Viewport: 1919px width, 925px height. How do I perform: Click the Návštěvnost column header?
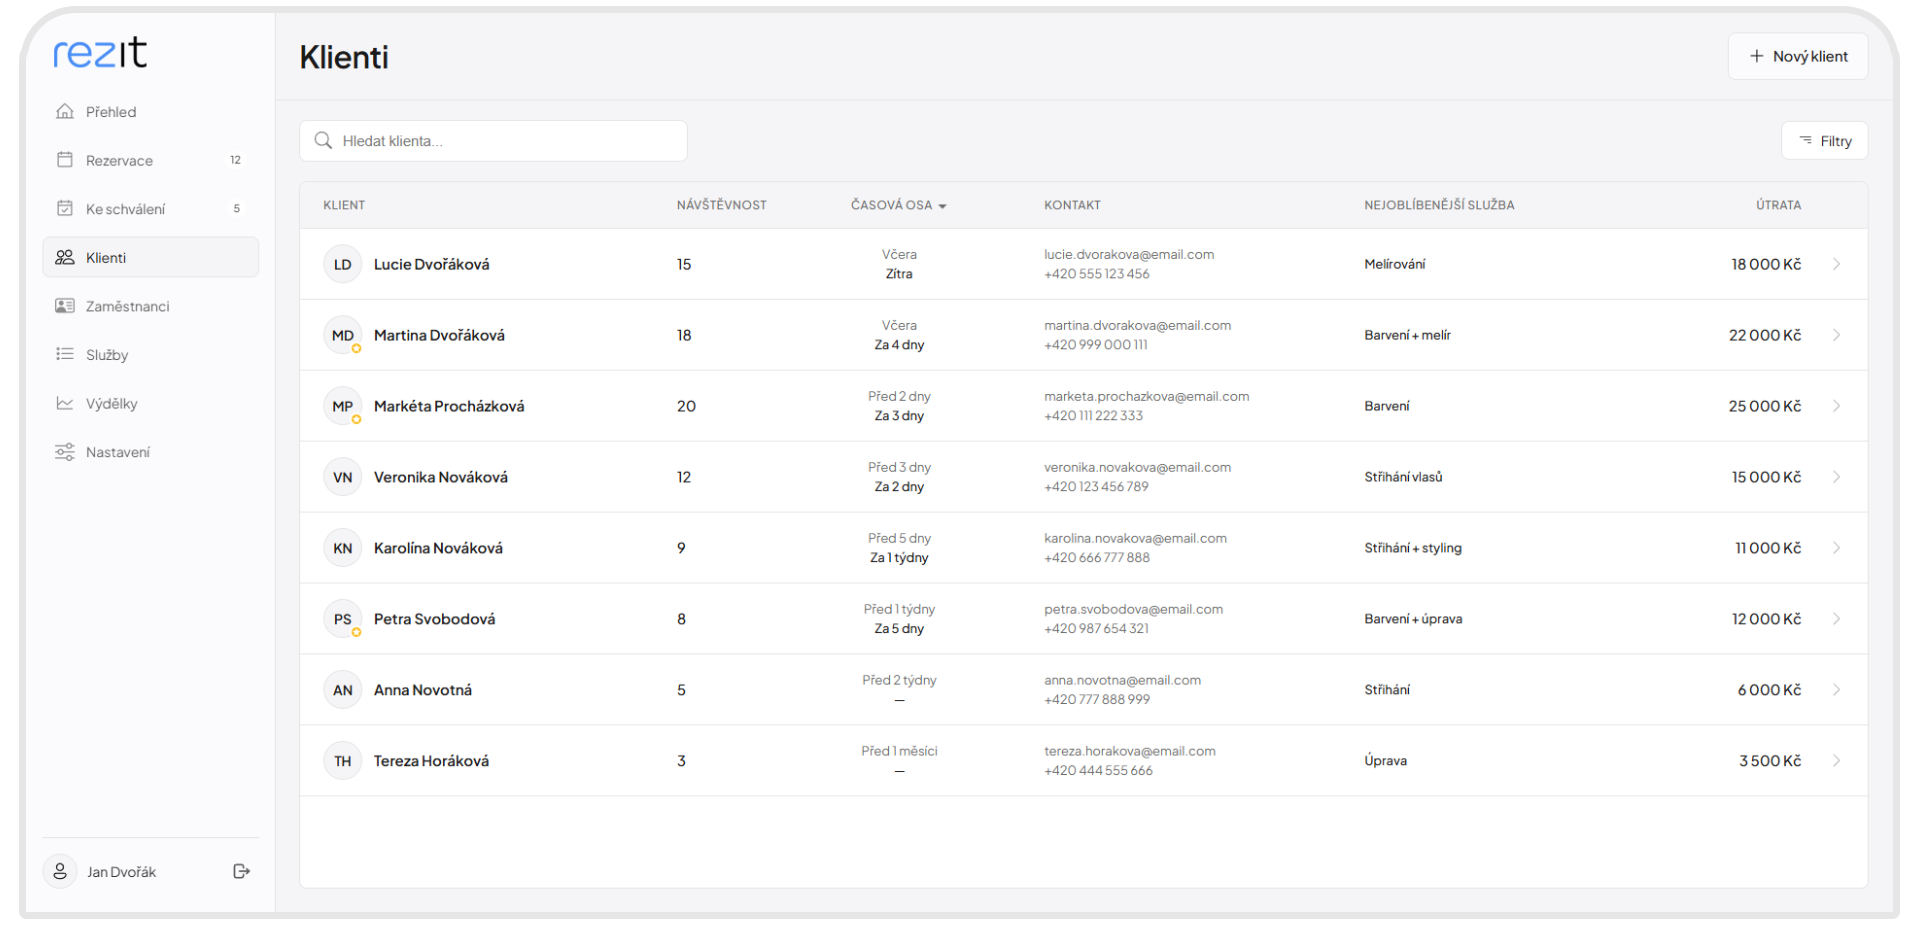[x=721, y=205]
